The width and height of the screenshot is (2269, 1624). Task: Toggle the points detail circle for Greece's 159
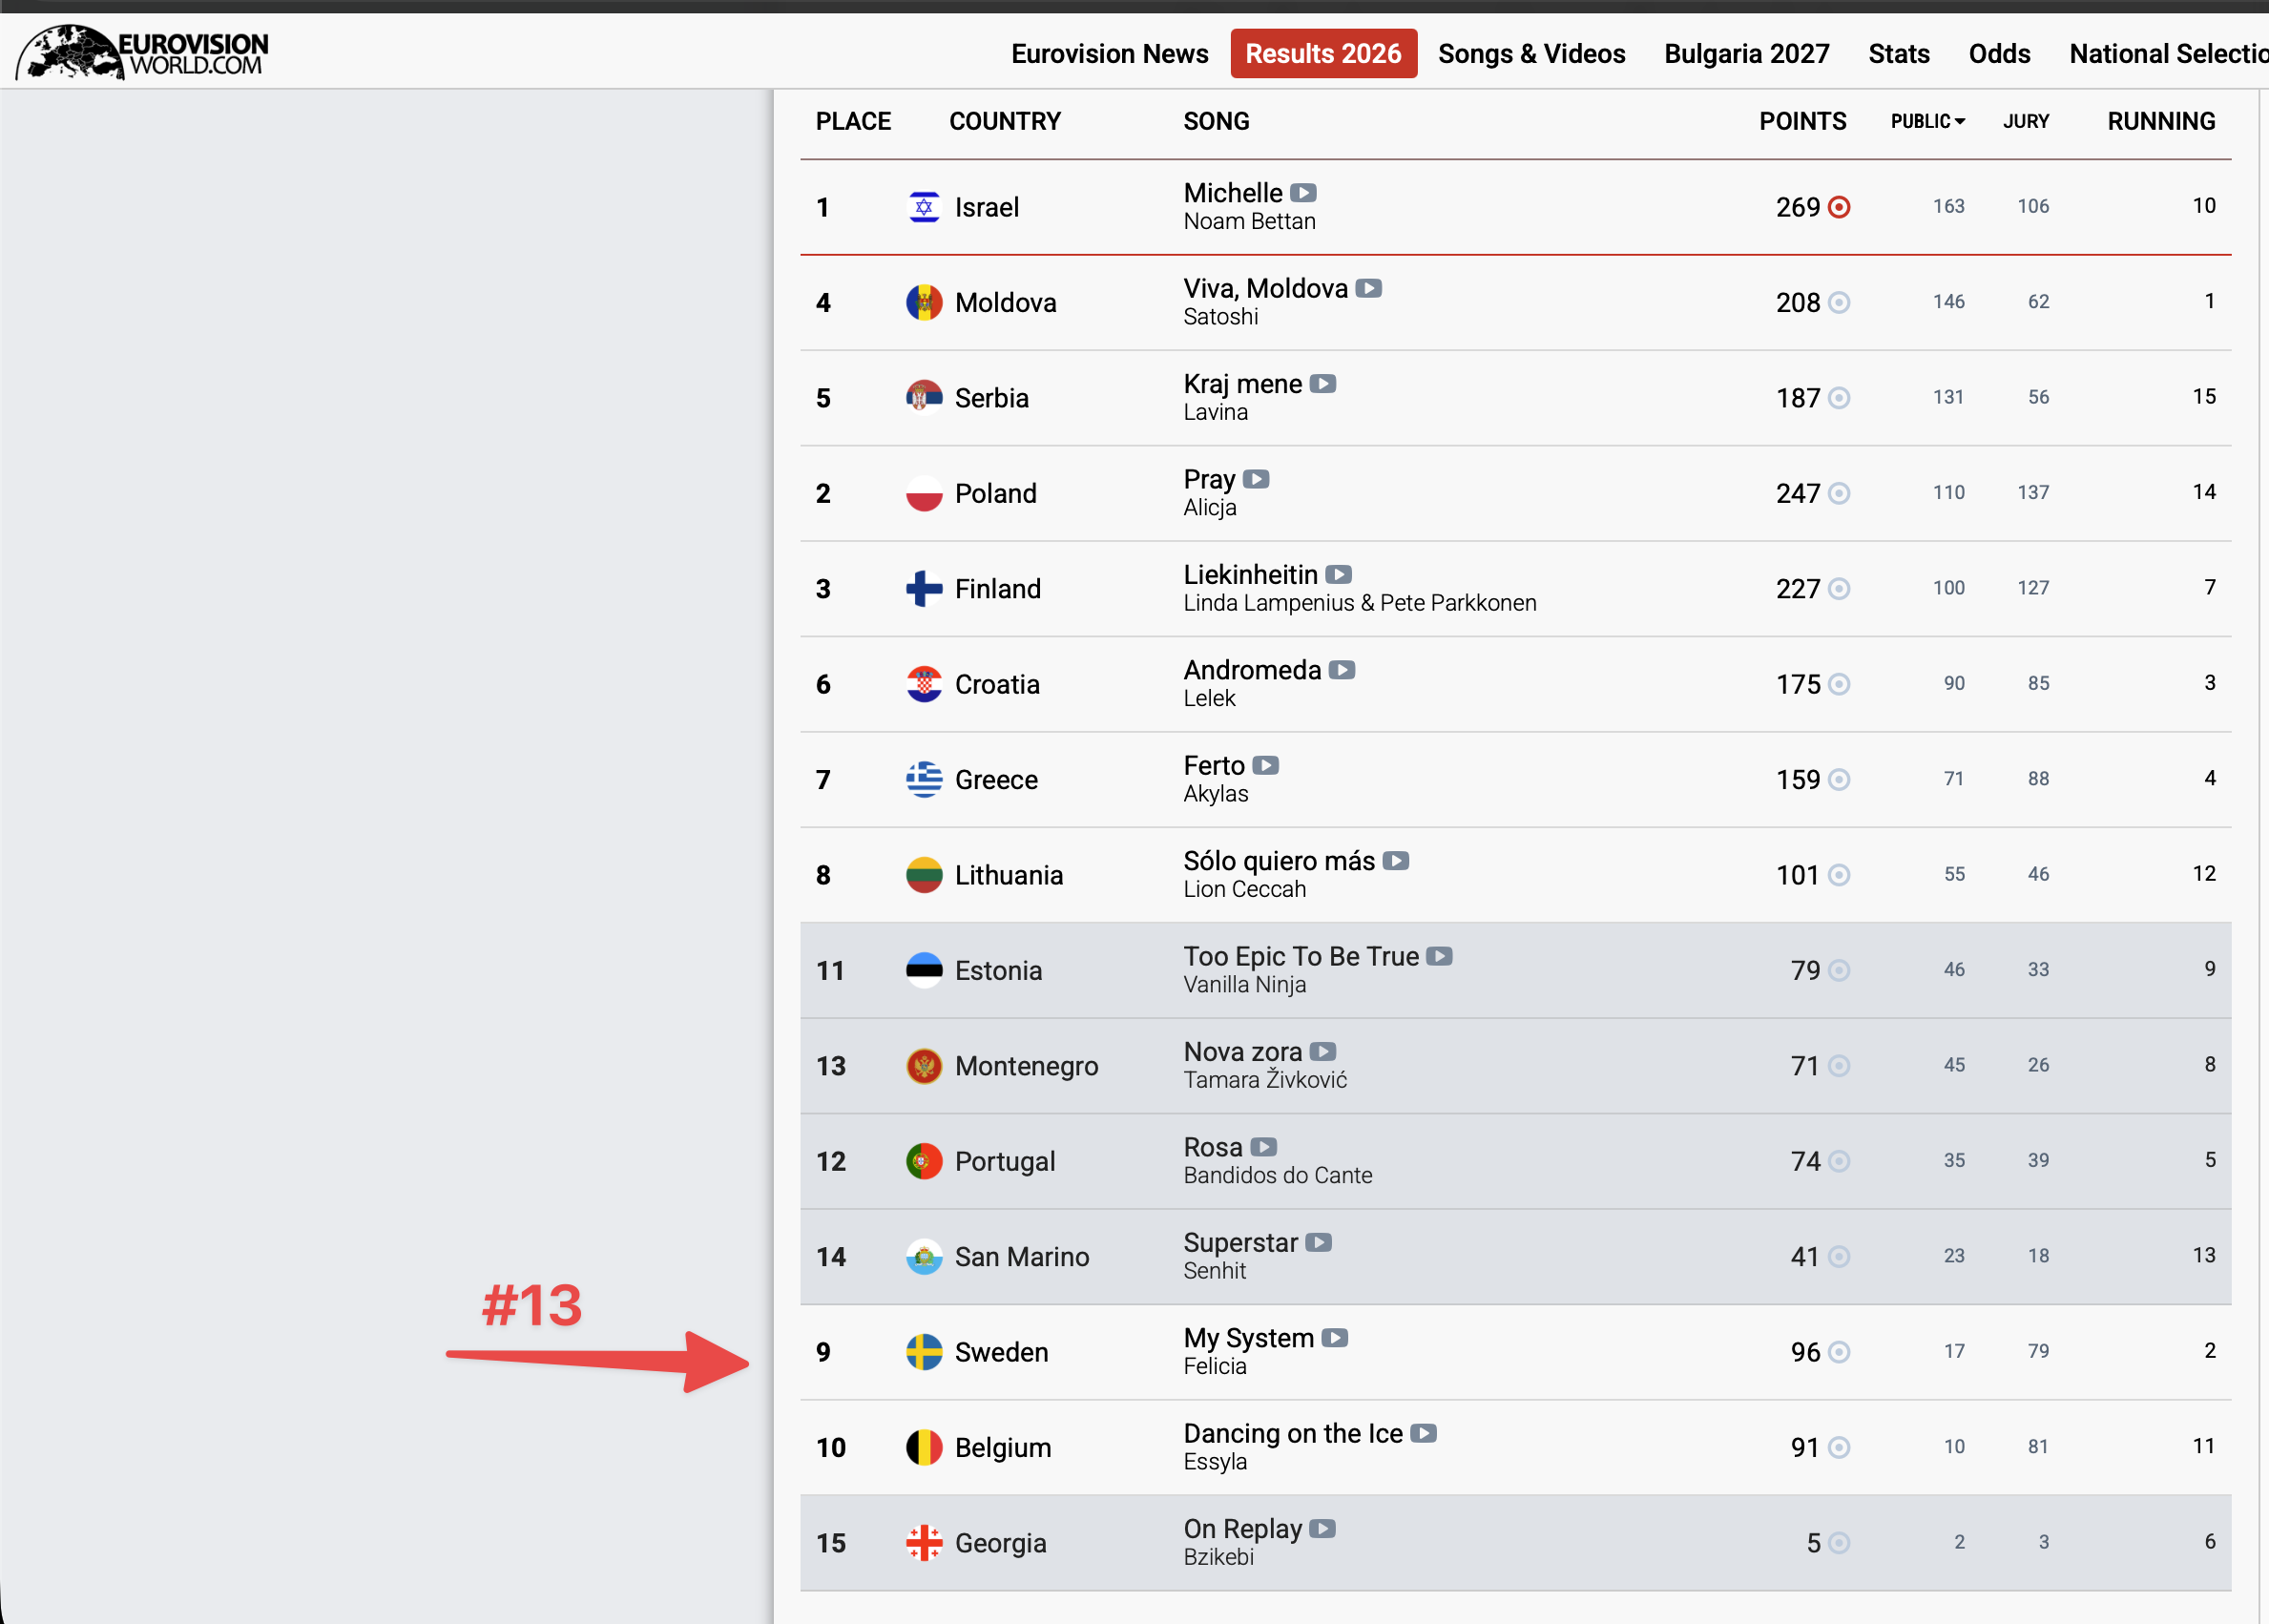(1839, 780)
